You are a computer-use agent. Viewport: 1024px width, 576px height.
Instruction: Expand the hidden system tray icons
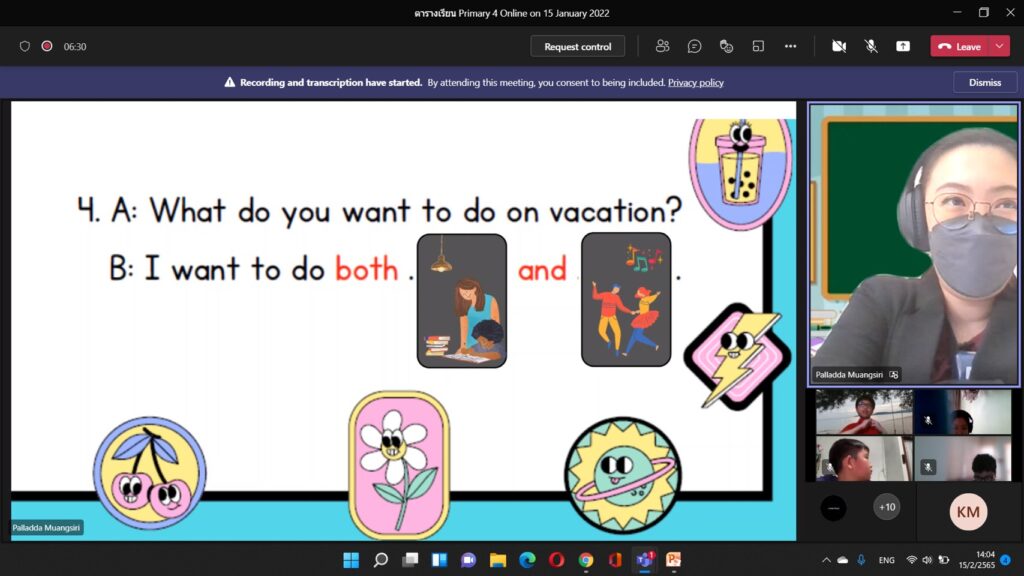pos(826,560)
